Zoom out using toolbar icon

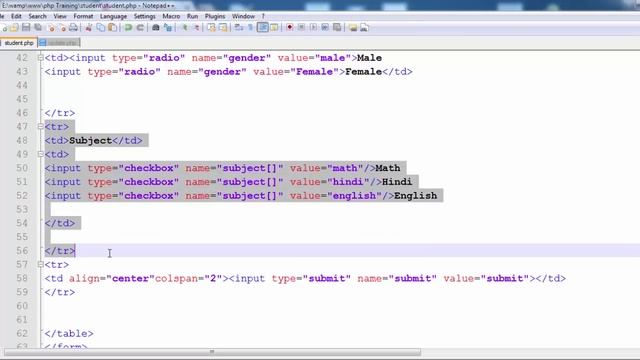(x=196, y=27)
